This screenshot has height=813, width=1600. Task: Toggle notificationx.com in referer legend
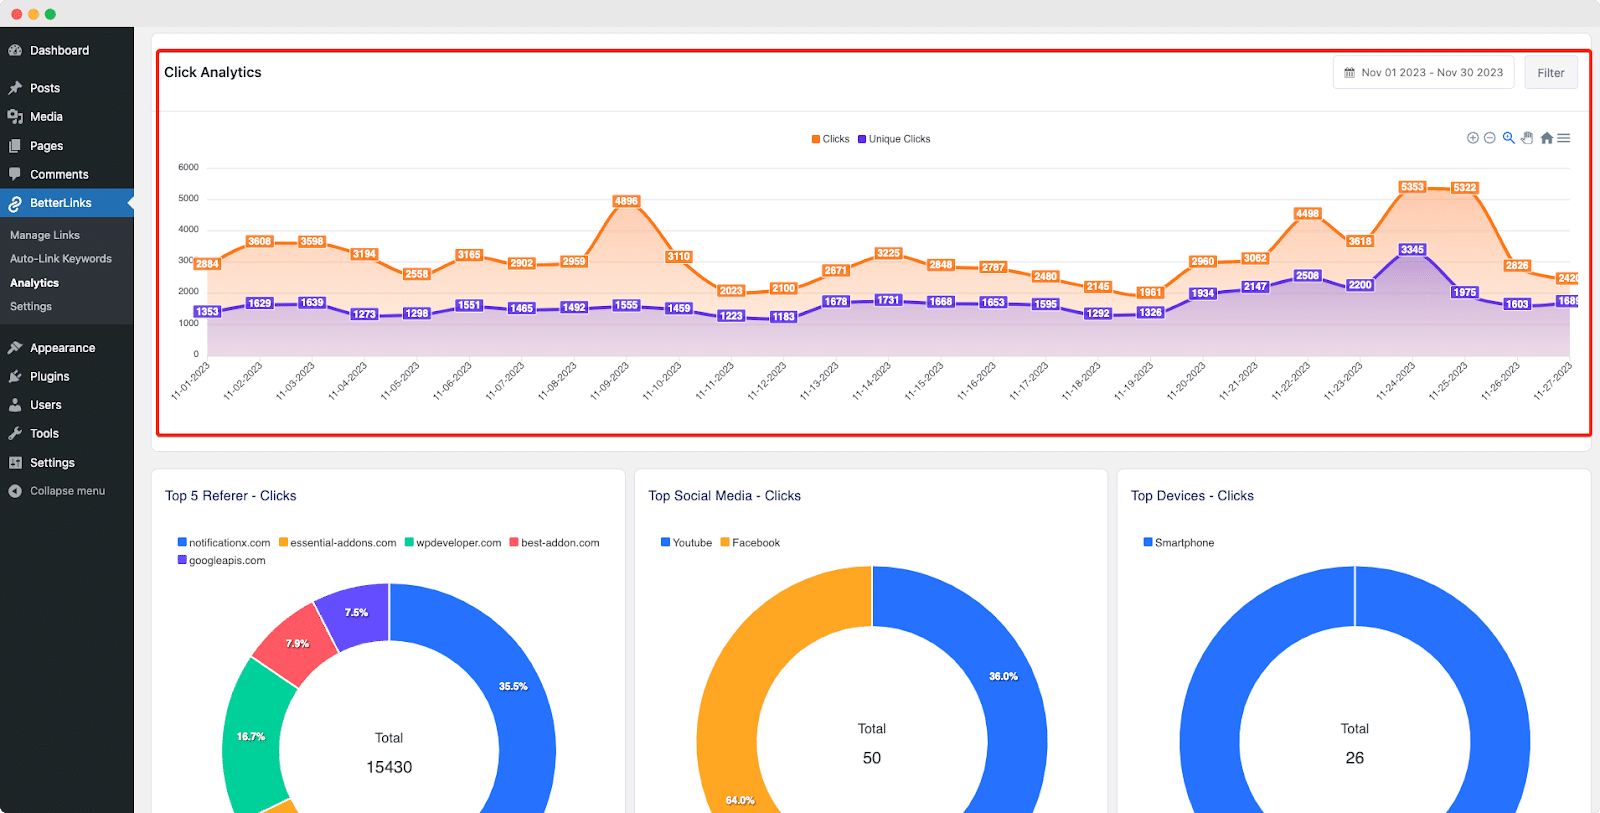223,543
